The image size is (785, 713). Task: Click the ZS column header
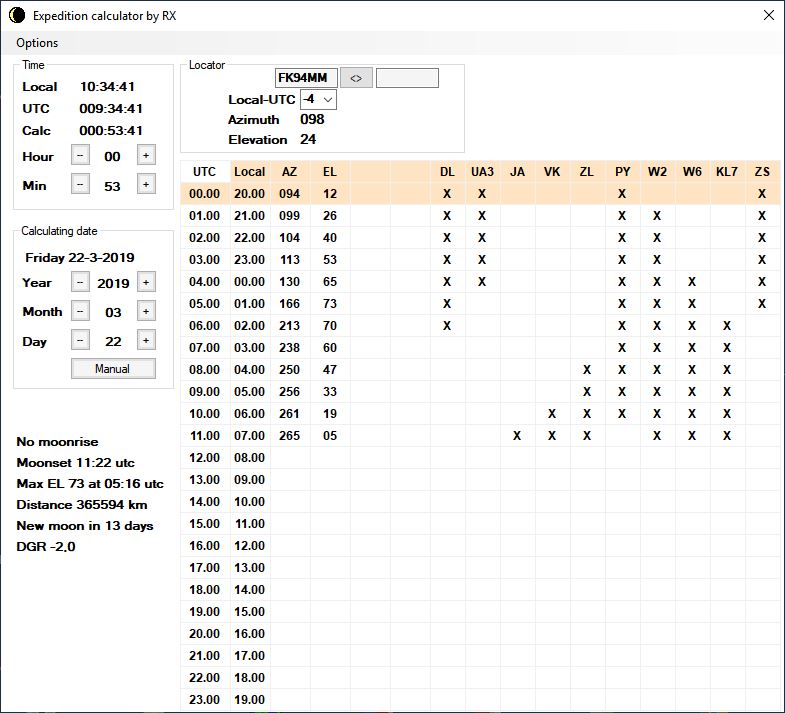[762, 171]
